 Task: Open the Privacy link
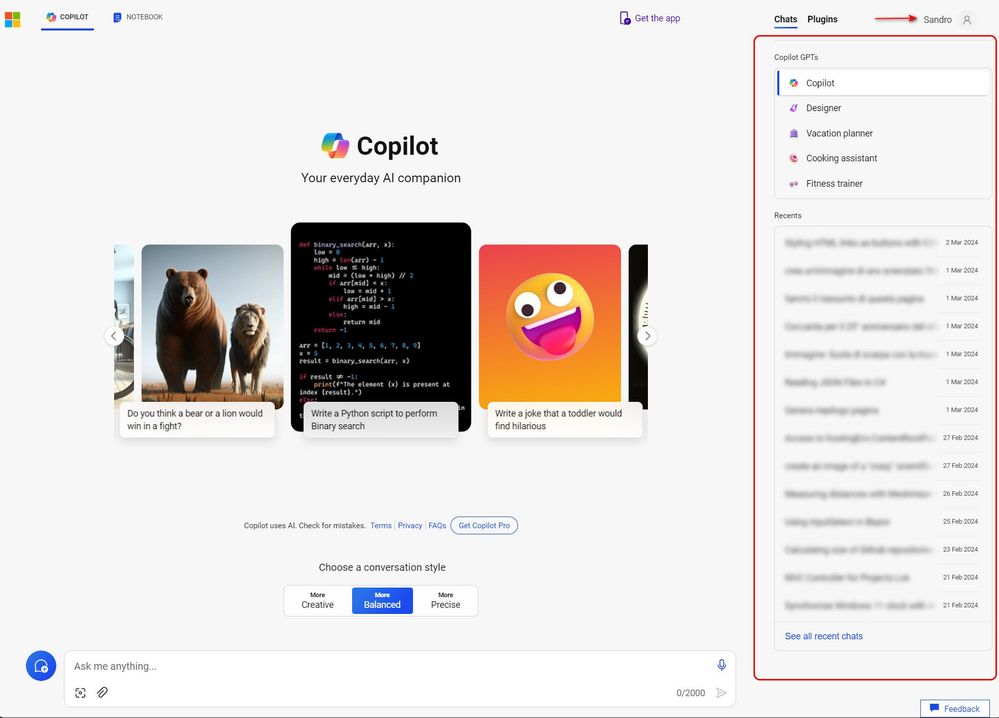point(410,526)
